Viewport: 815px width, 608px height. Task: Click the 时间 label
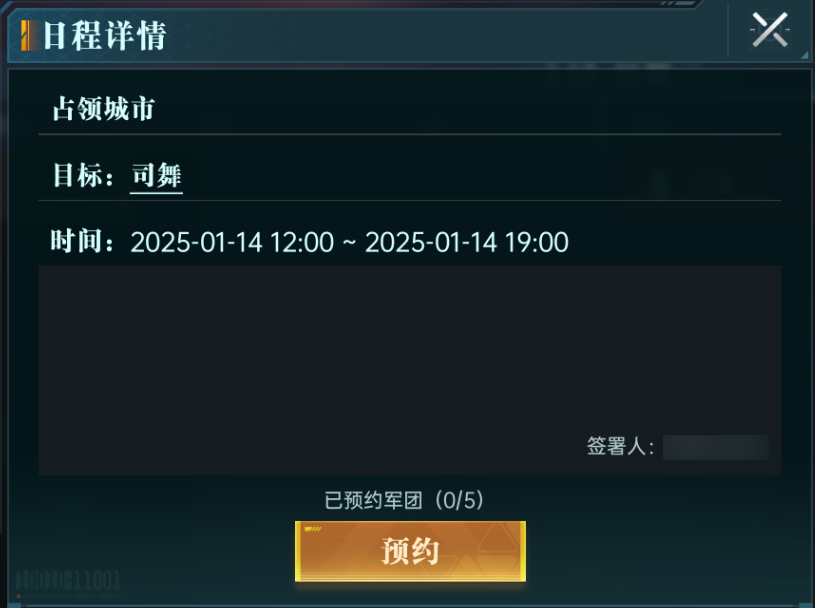82,241
